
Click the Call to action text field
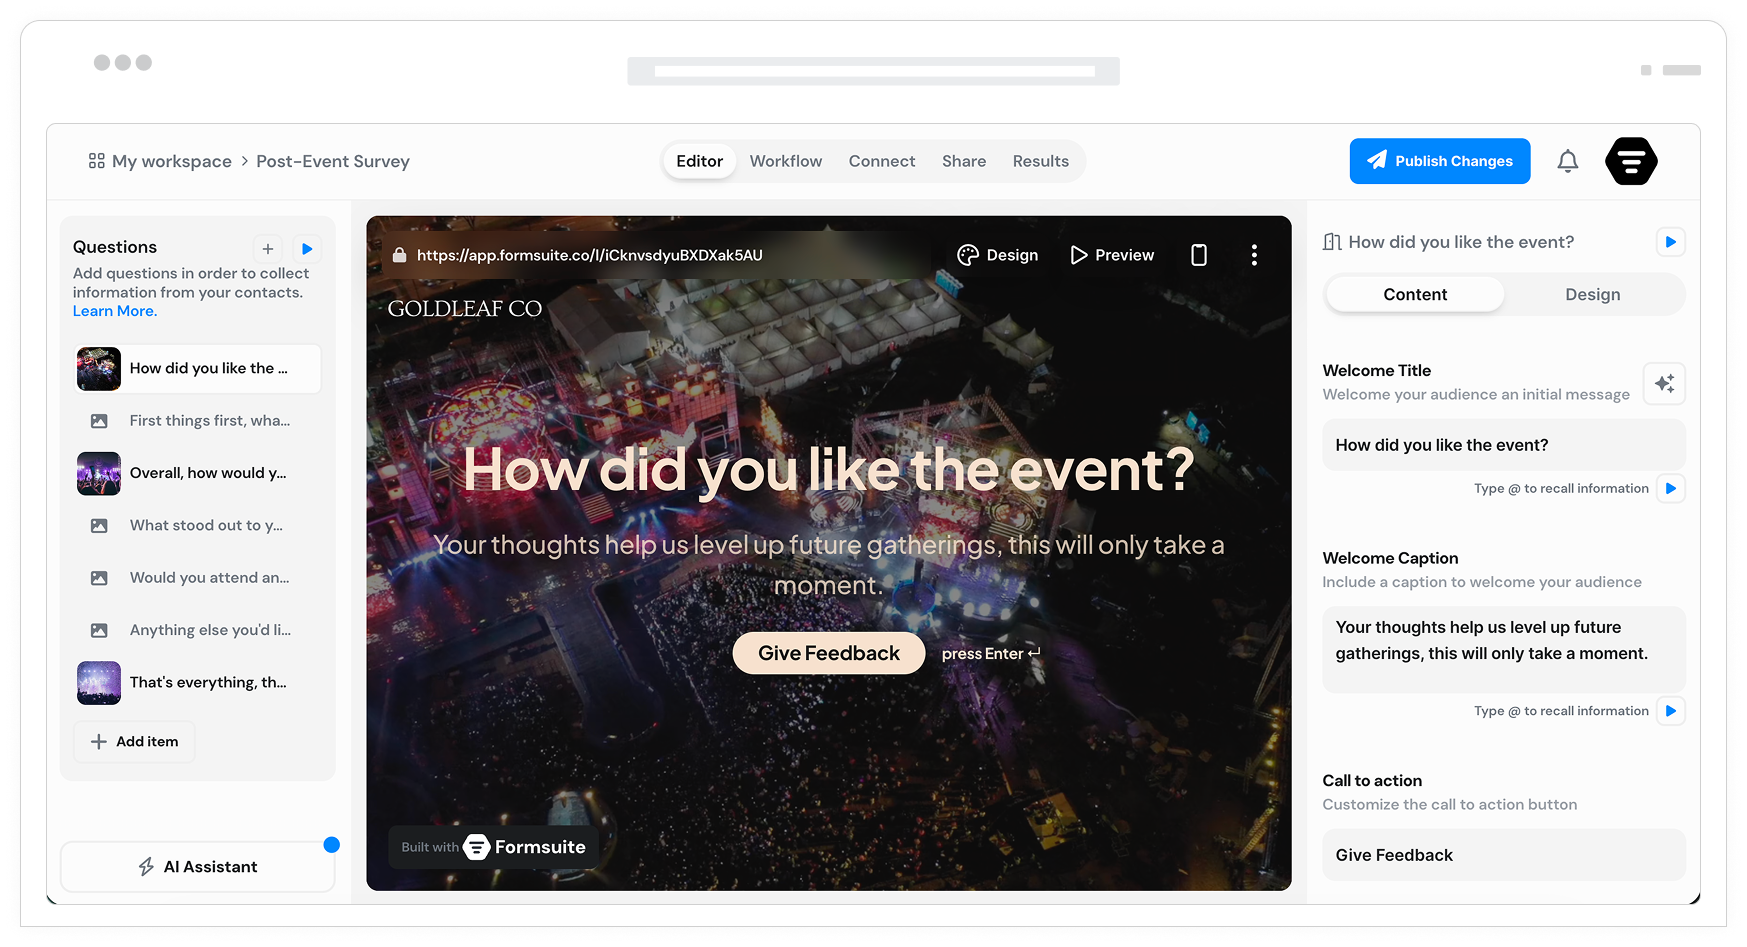[x=1503, y=855]
